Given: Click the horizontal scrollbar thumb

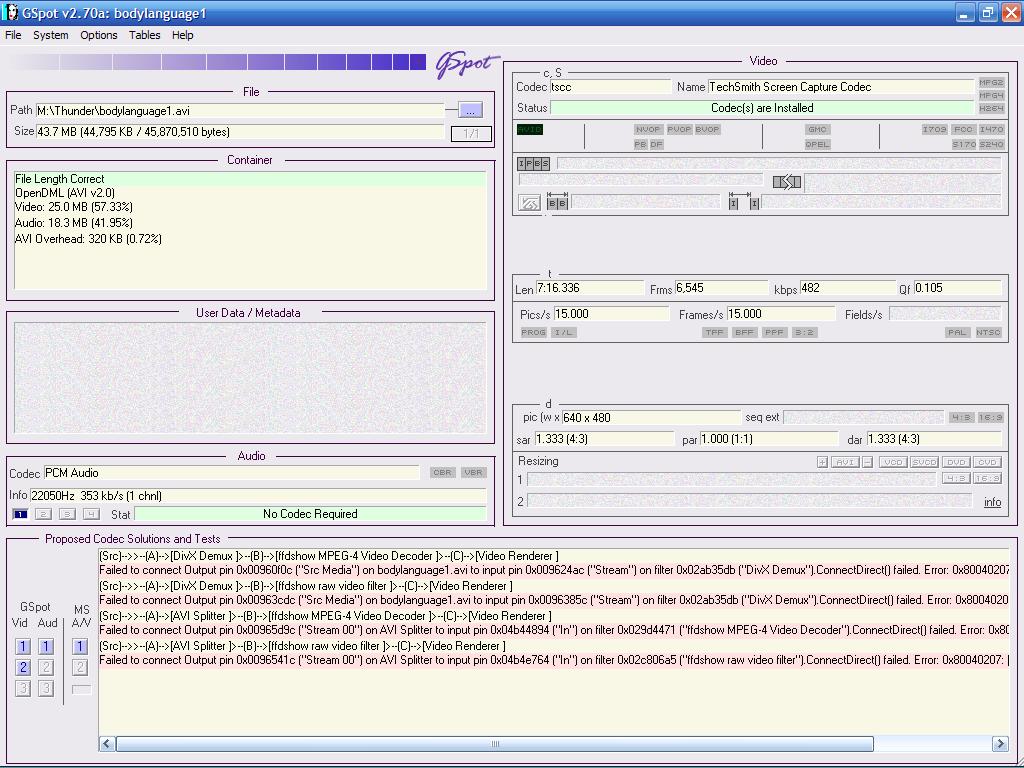Looking at the screenshot, I should pyautogui.click(x=495, y=744).
